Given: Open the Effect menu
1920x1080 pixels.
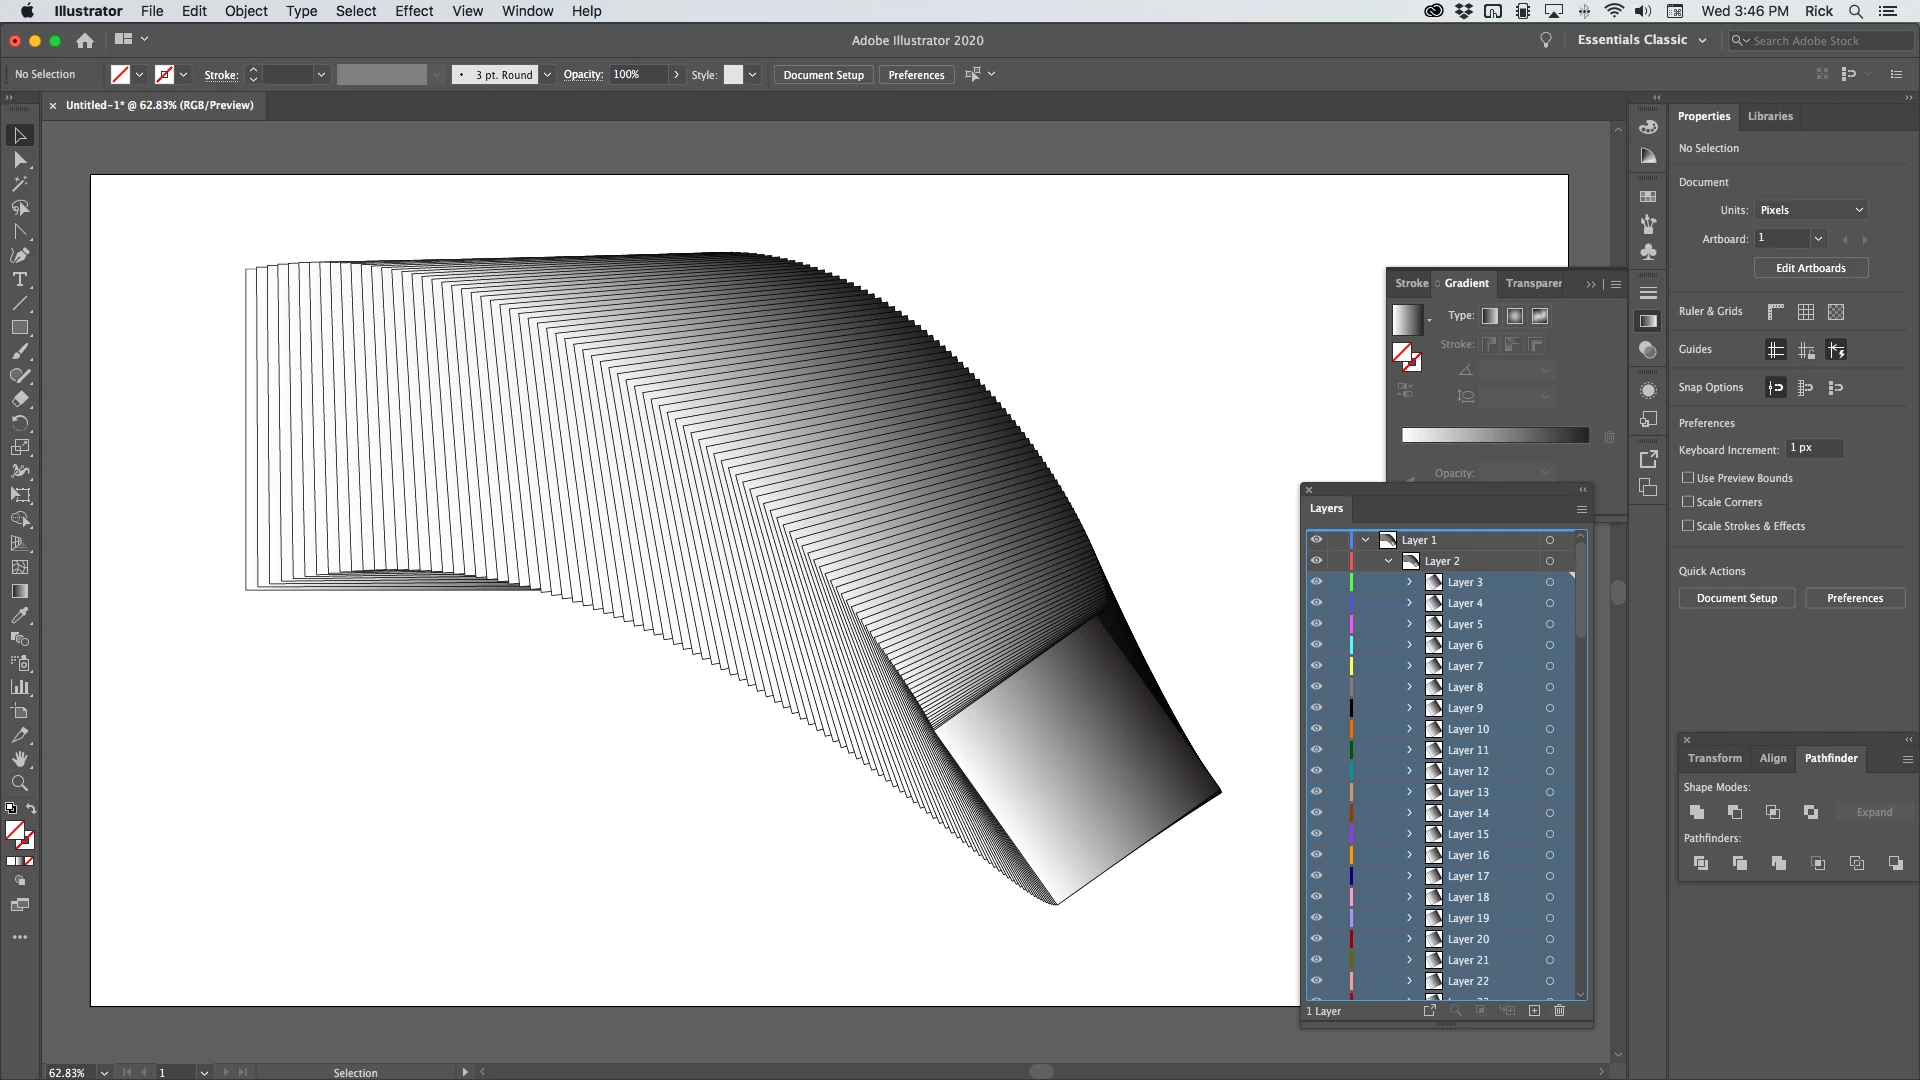Looking at the screenshot, I should click(413, 11).
